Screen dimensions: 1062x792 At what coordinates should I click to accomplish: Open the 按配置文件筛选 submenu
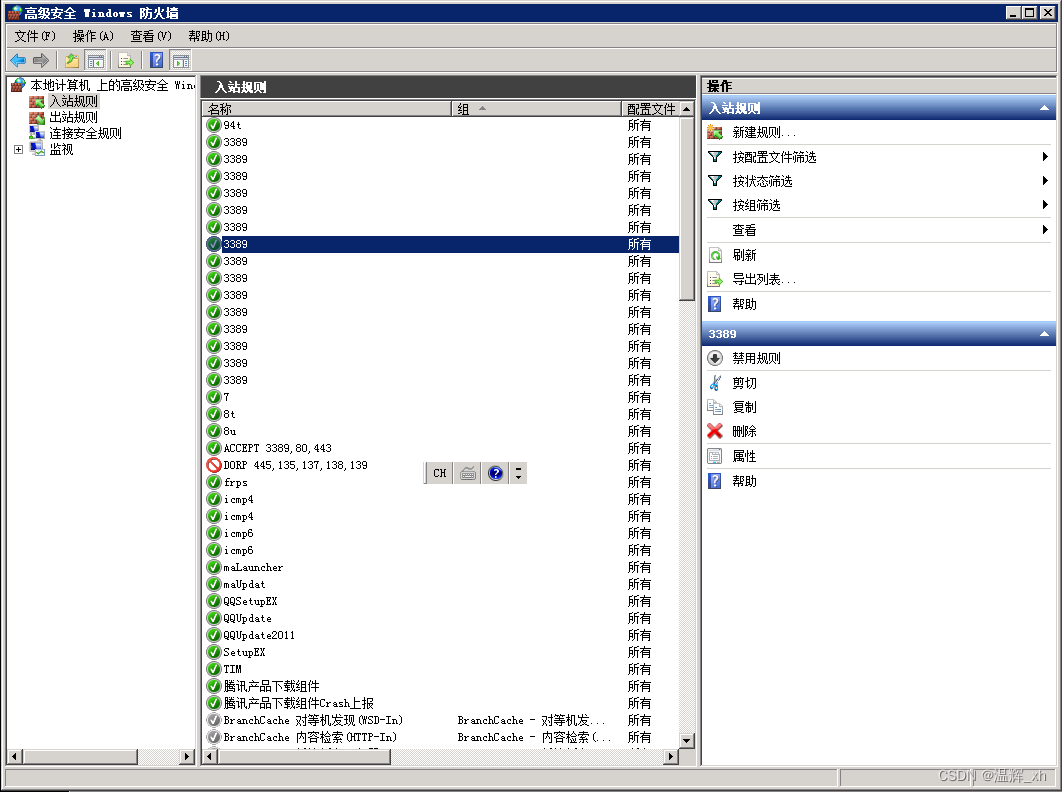click(774, 157)
